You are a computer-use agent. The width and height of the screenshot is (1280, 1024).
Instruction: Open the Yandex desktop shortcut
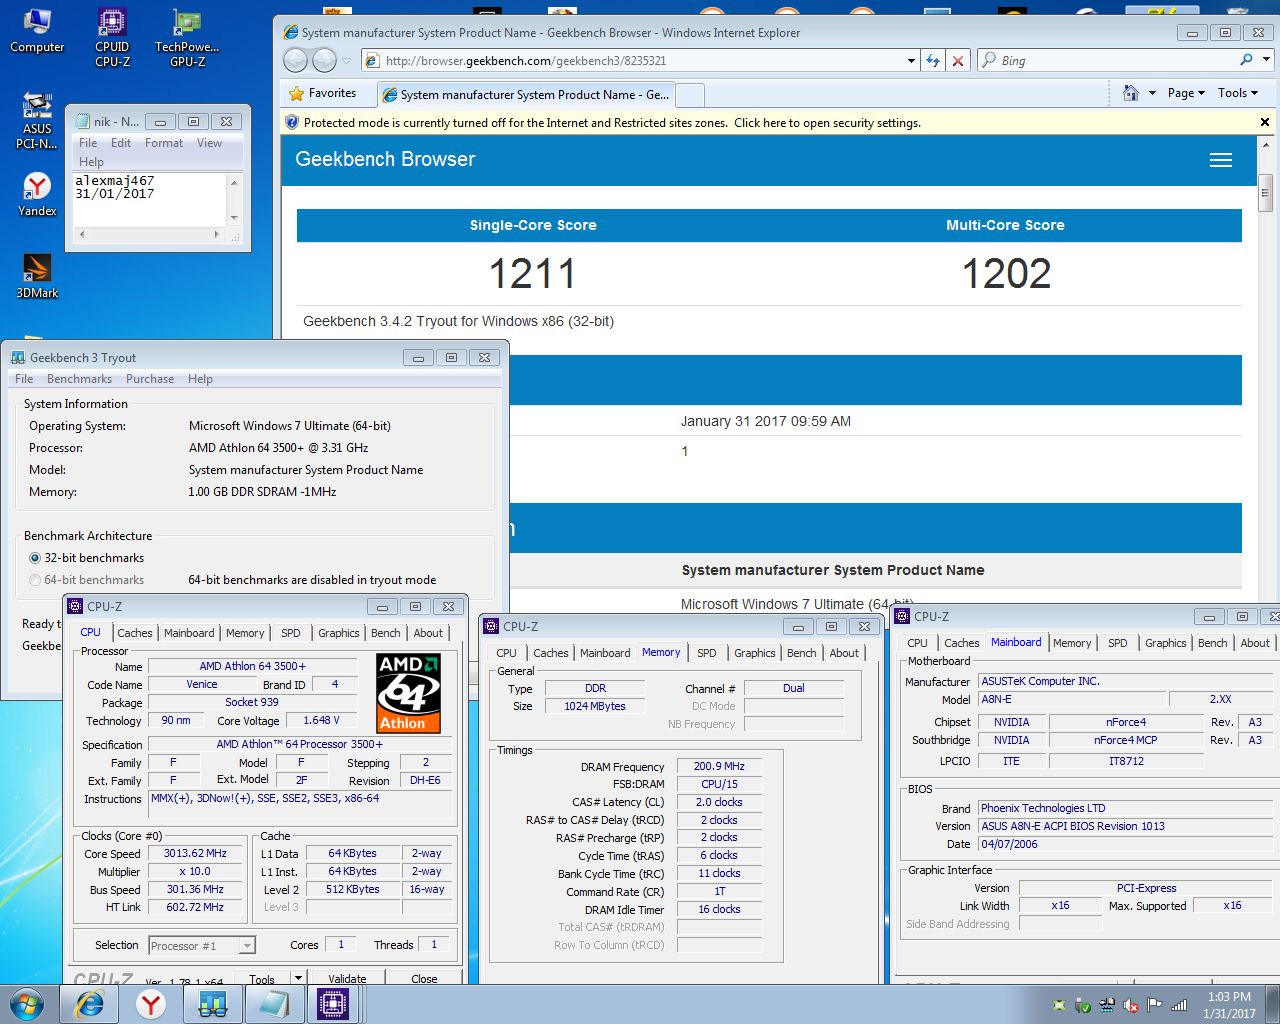point(37,194)
